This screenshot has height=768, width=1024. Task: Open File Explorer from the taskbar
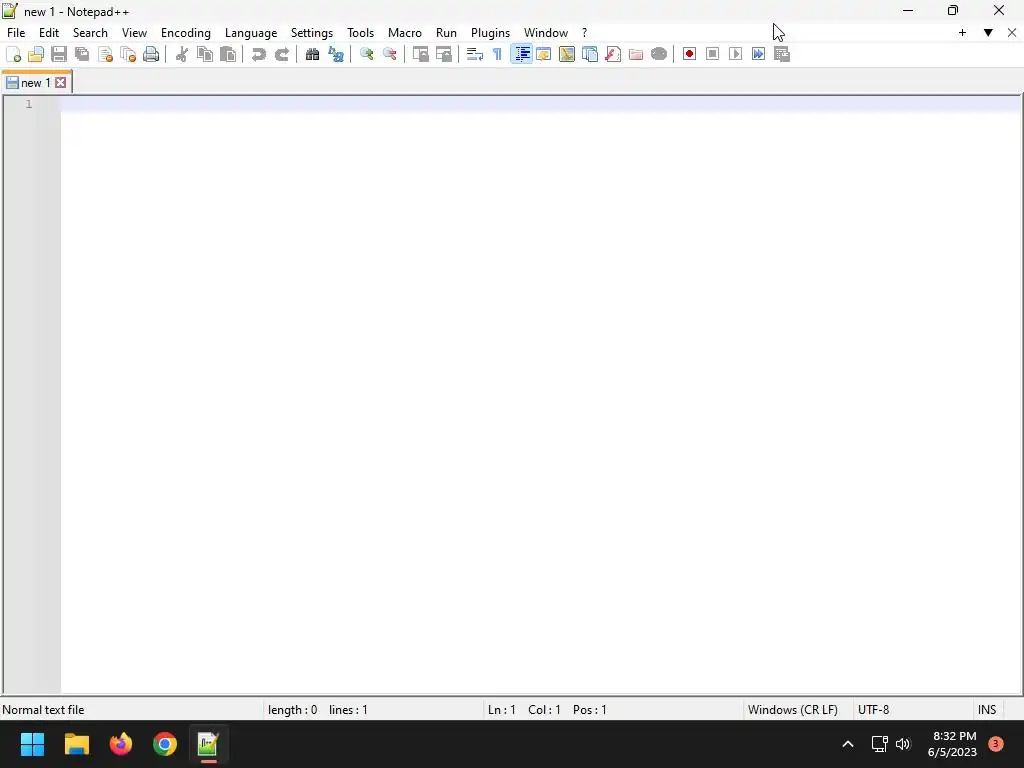pos(76,744)
